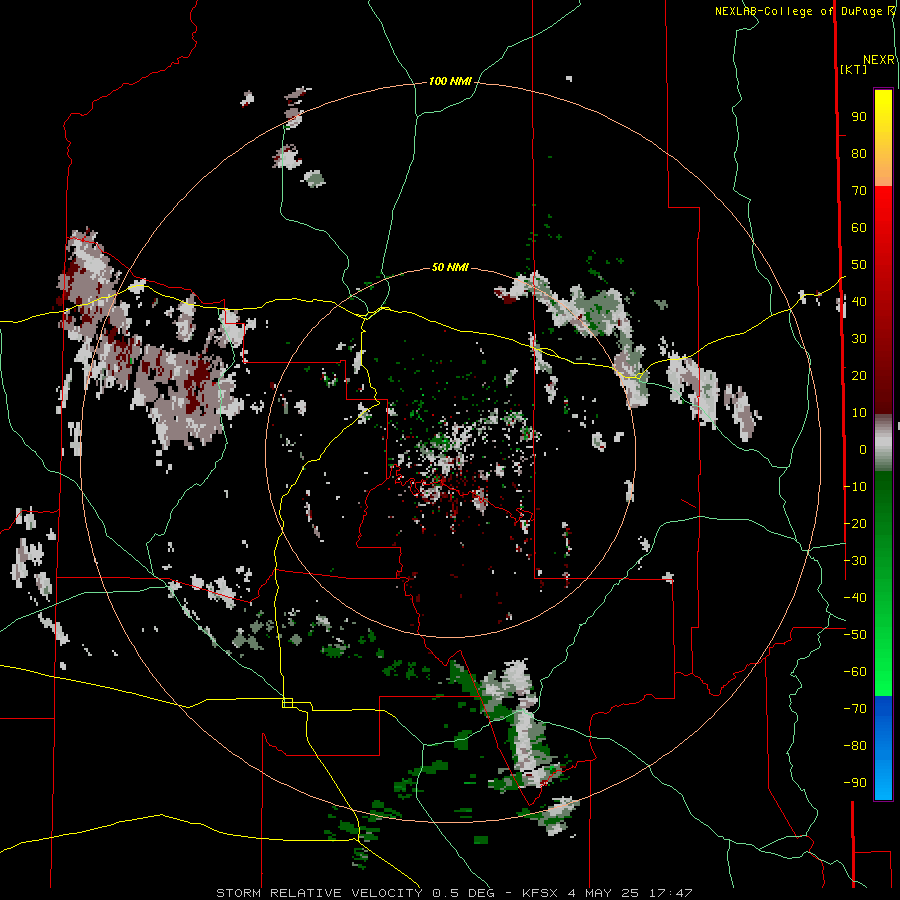The height and width of the screenshot is (900, 900).
Task: Click the KT units label above the color scale
Action: [x=854, y=69]
